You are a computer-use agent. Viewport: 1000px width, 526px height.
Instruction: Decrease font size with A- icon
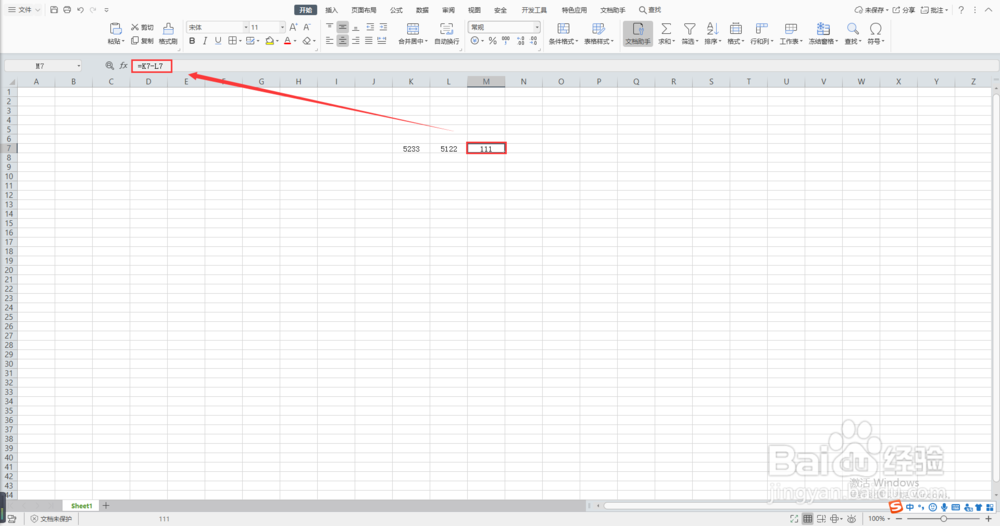(307, 27)
